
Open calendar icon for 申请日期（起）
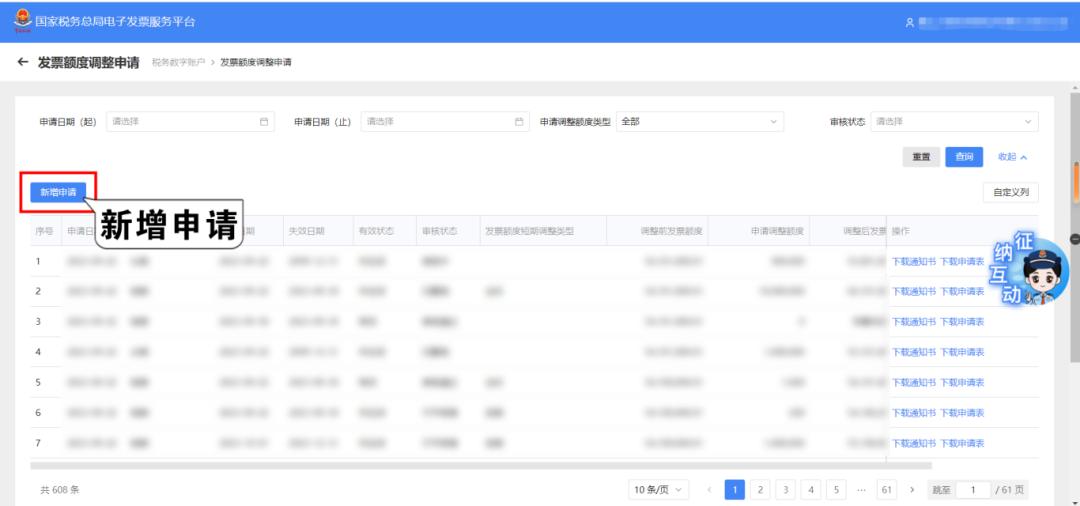click(264, 122)
